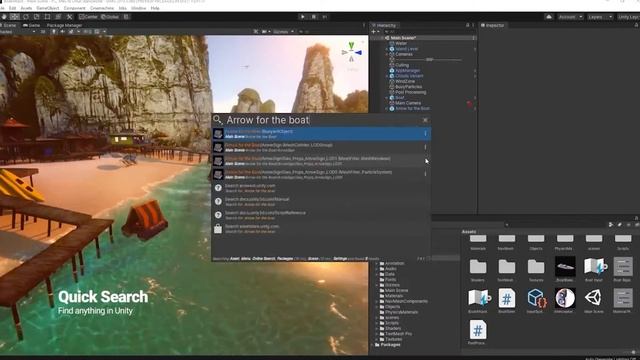Click Search answers.unity.com result

[321, 188]
